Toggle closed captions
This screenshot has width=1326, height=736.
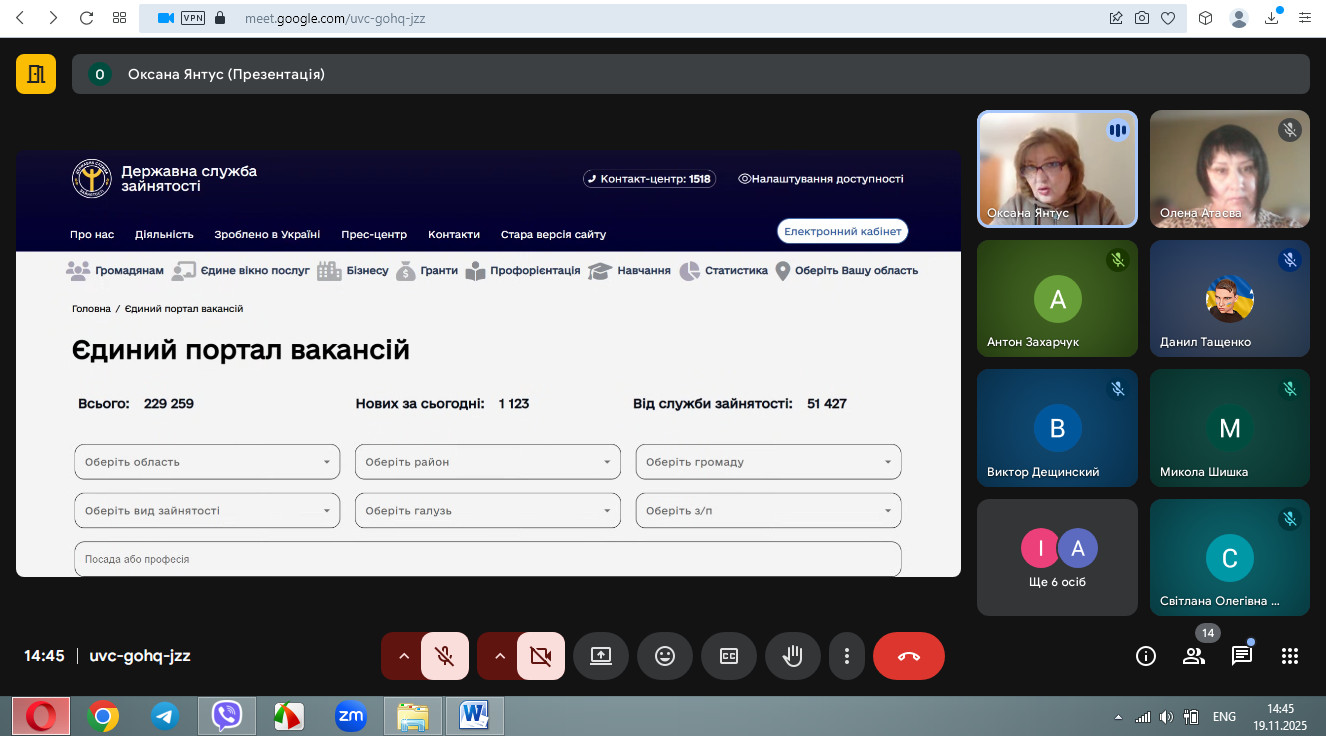pyautogui.click(x=729, y=656)
